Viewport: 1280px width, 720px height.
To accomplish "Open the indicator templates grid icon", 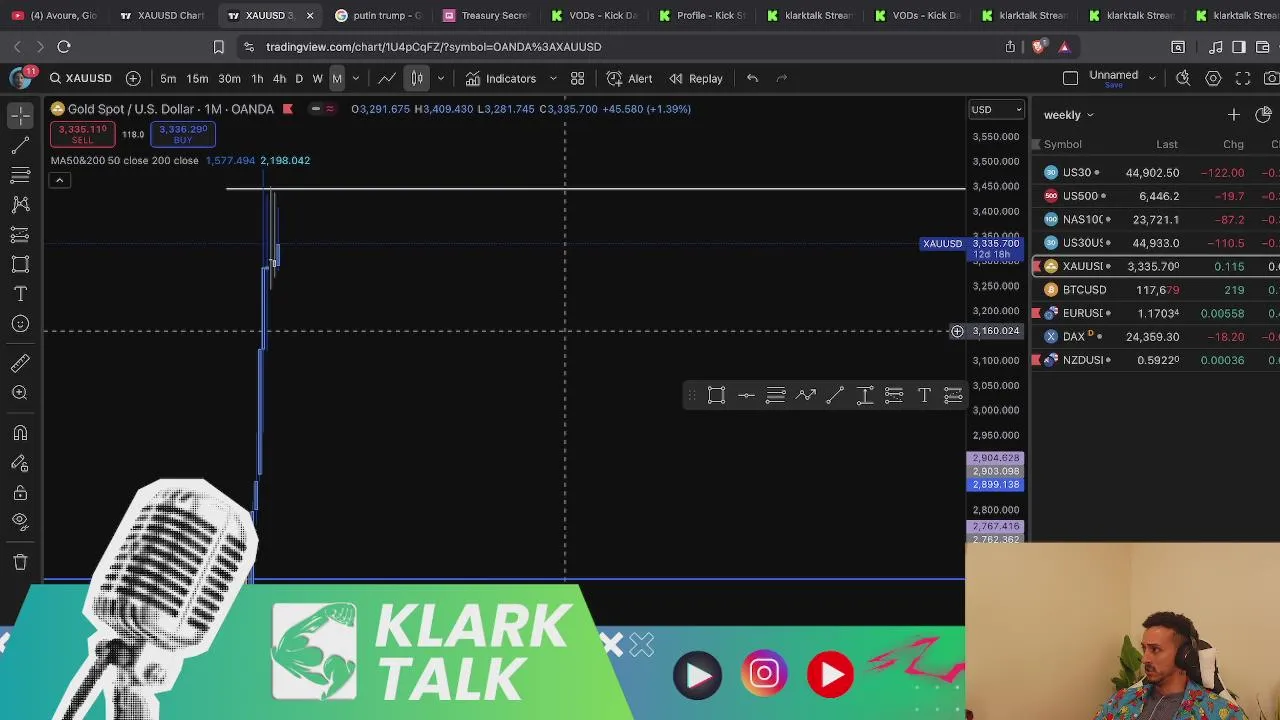I will point(577,78).
